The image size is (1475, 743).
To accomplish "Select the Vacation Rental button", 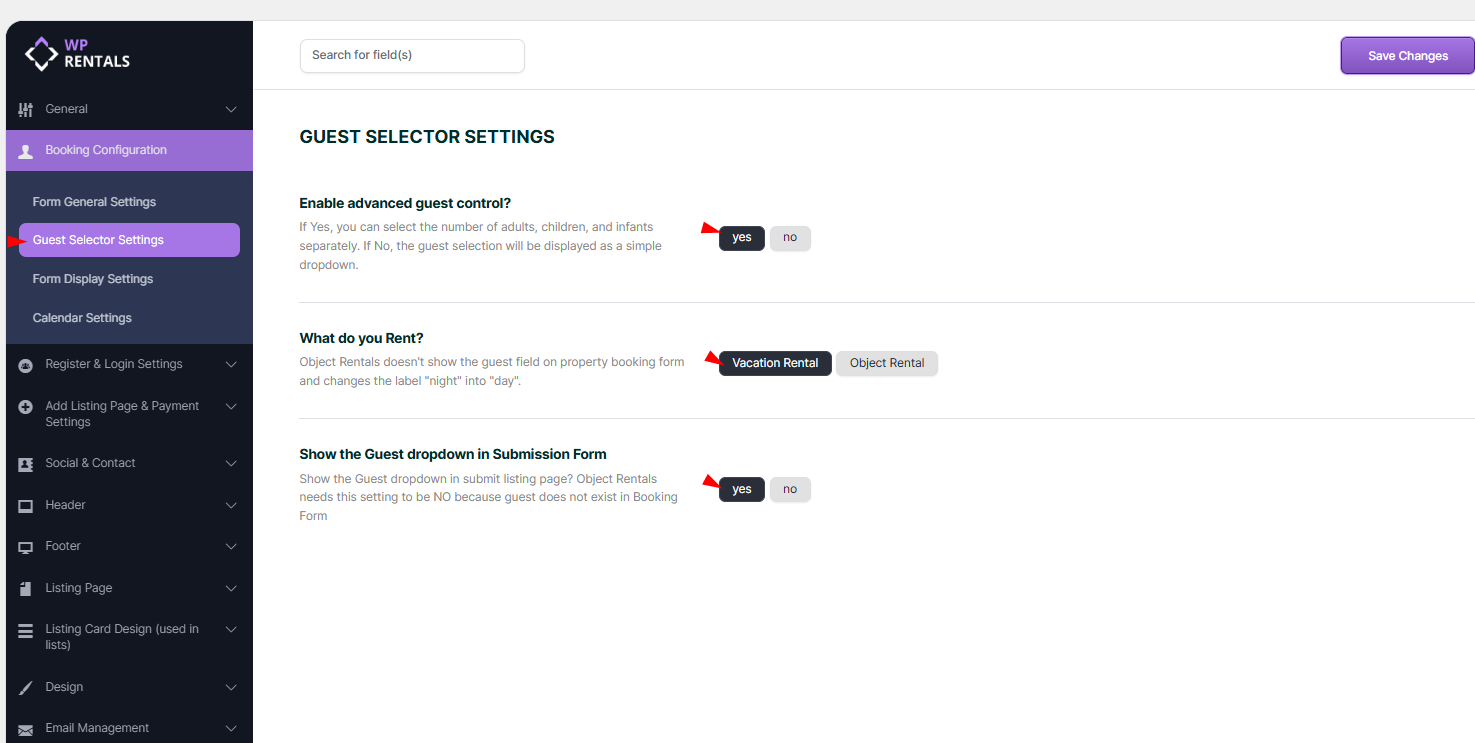I will (x=775, y=363).
